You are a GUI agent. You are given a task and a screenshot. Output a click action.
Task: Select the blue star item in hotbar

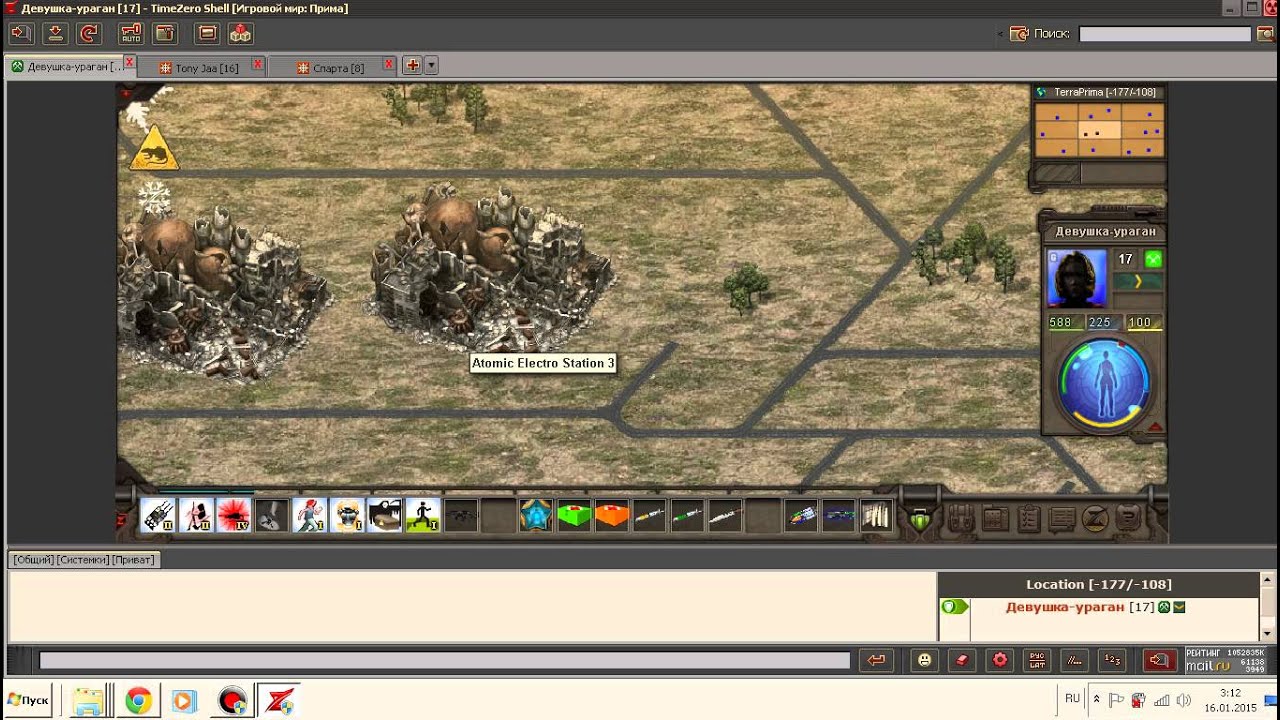tap(536, 516)
